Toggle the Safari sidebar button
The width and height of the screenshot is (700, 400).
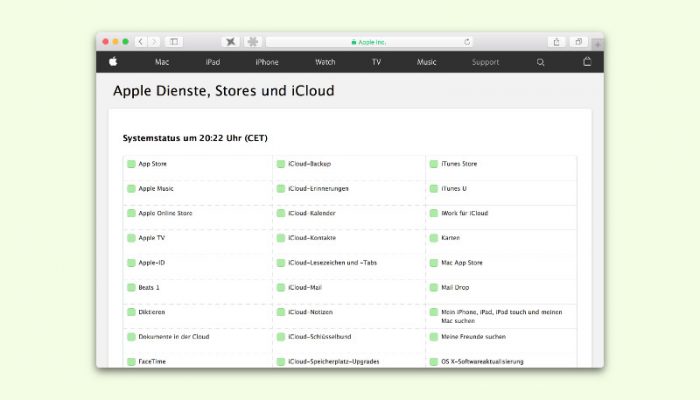coord(174,42)
